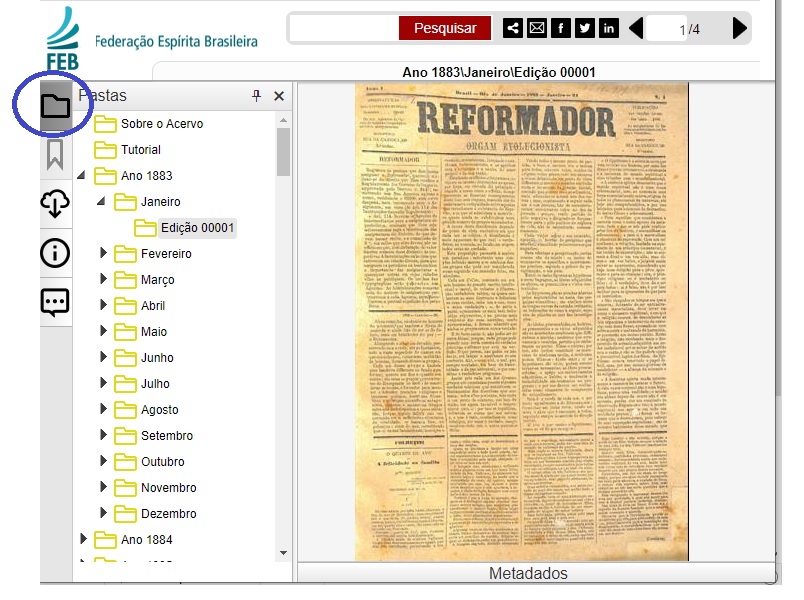The width and height of the screenshot is (804, 600).
Task: Select the Abril folder label
Action: [x=153, y=306]
